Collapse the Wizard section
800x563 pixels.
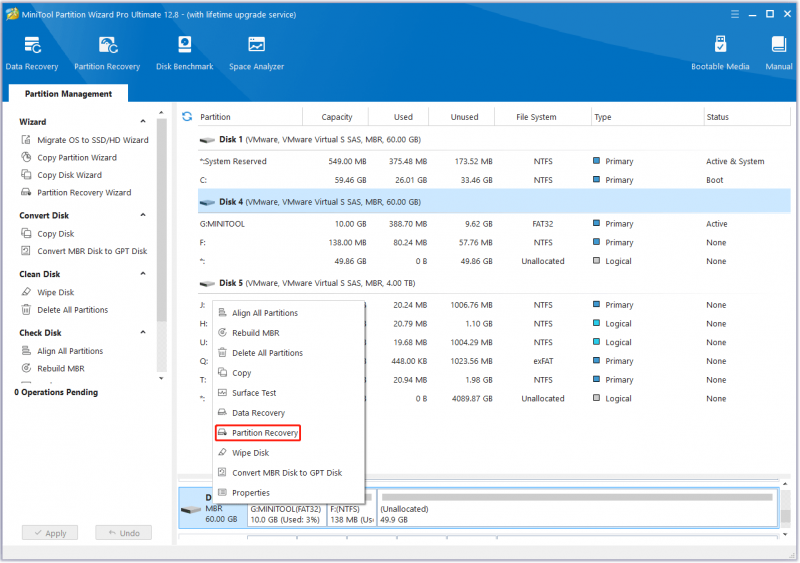point(143,121)
